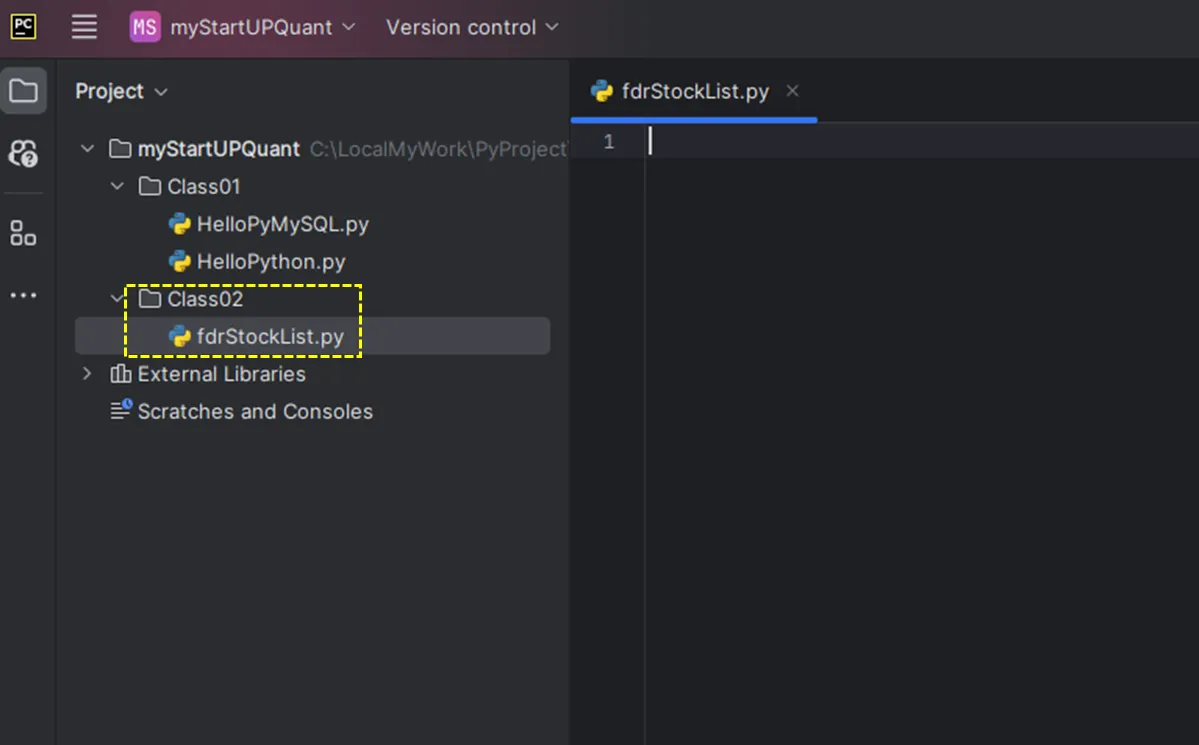
Task: Select External Libraries item
Action: click(221, 374)
